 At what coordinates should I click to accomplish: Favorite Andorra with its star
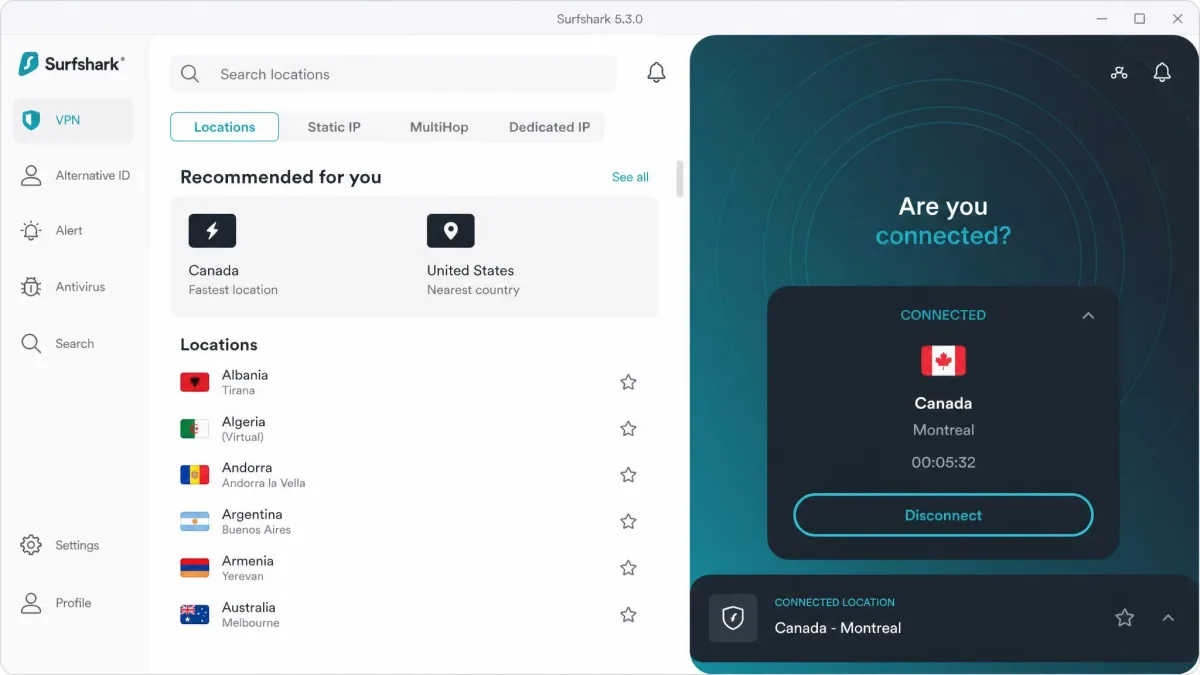[x=628, y=475]
